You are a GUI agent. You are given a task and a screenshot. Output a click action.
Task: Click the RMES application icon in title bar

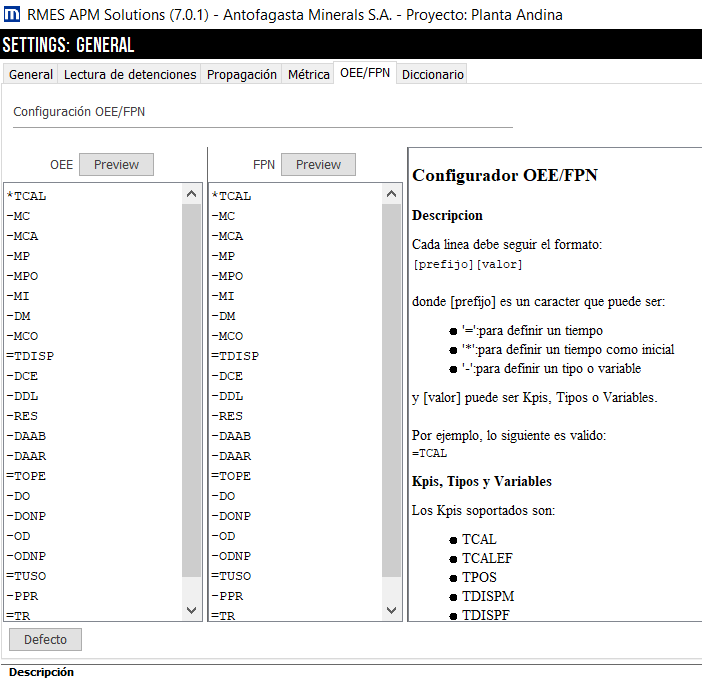pyautogui.click(x=12, y=14)
